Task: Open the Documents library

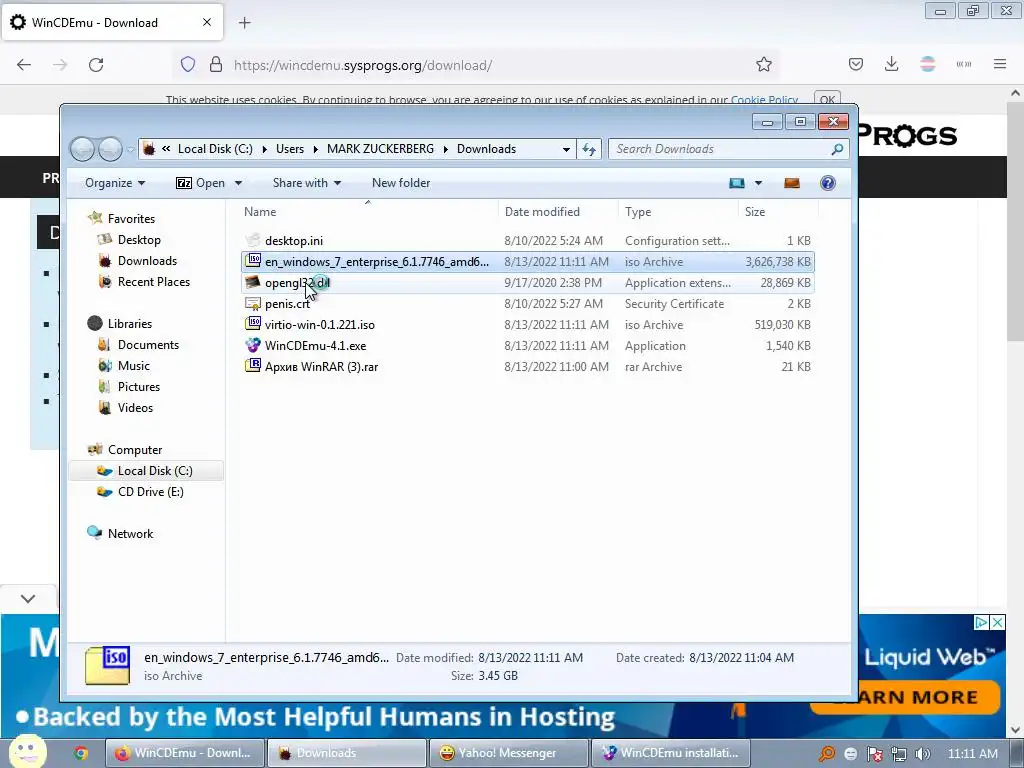Action: tap(148, 344)
